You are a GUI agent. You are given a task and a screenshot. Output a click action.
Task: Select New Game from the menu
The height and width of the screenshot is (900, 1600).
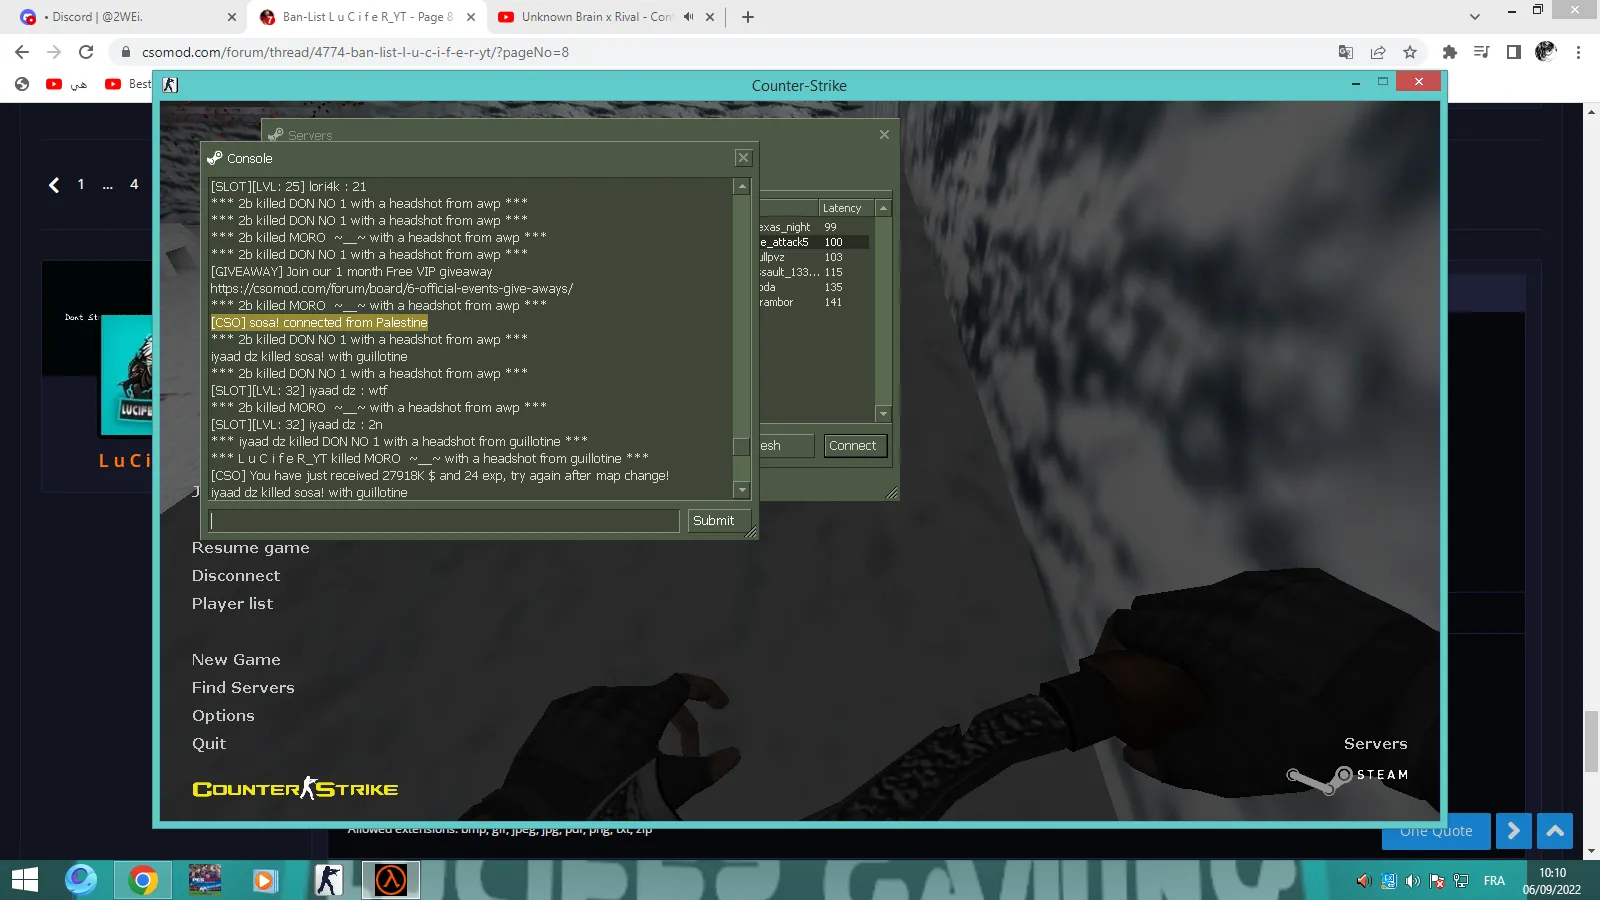(x=237, y=660)
